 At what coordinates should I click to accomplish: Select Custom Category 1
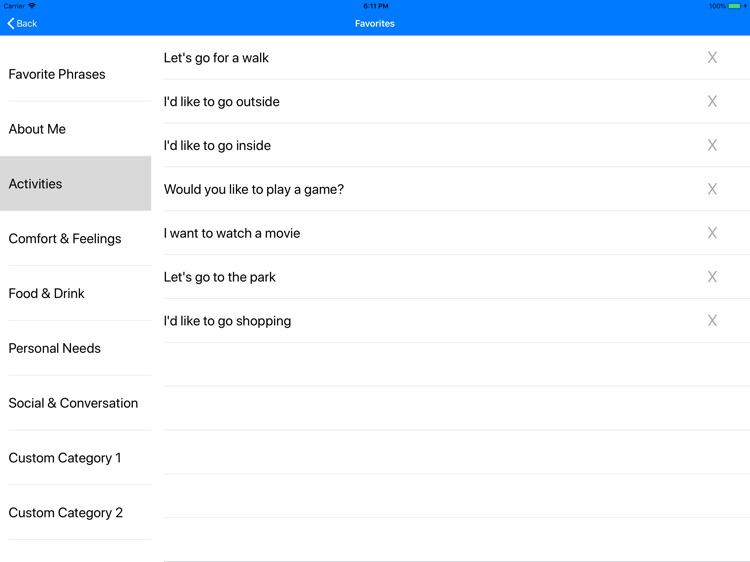[76, 458]
